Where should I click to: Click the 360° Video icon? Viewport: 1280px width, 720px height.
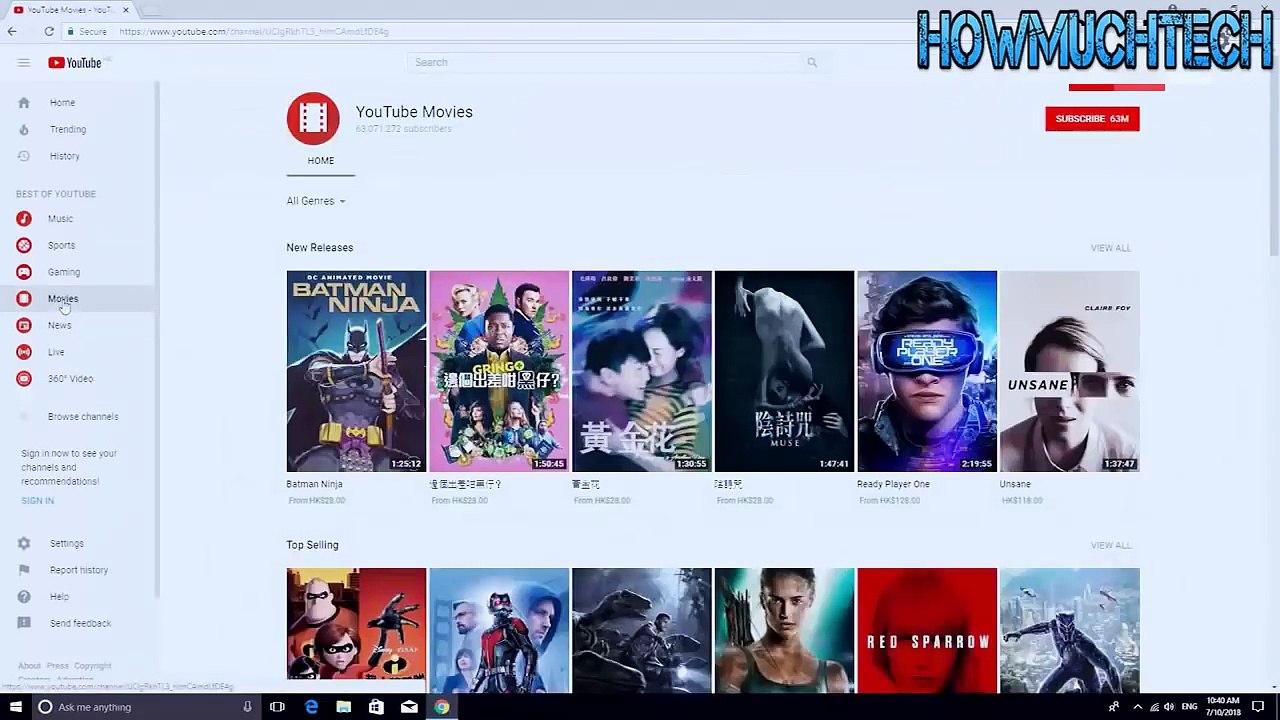[24, 379]
